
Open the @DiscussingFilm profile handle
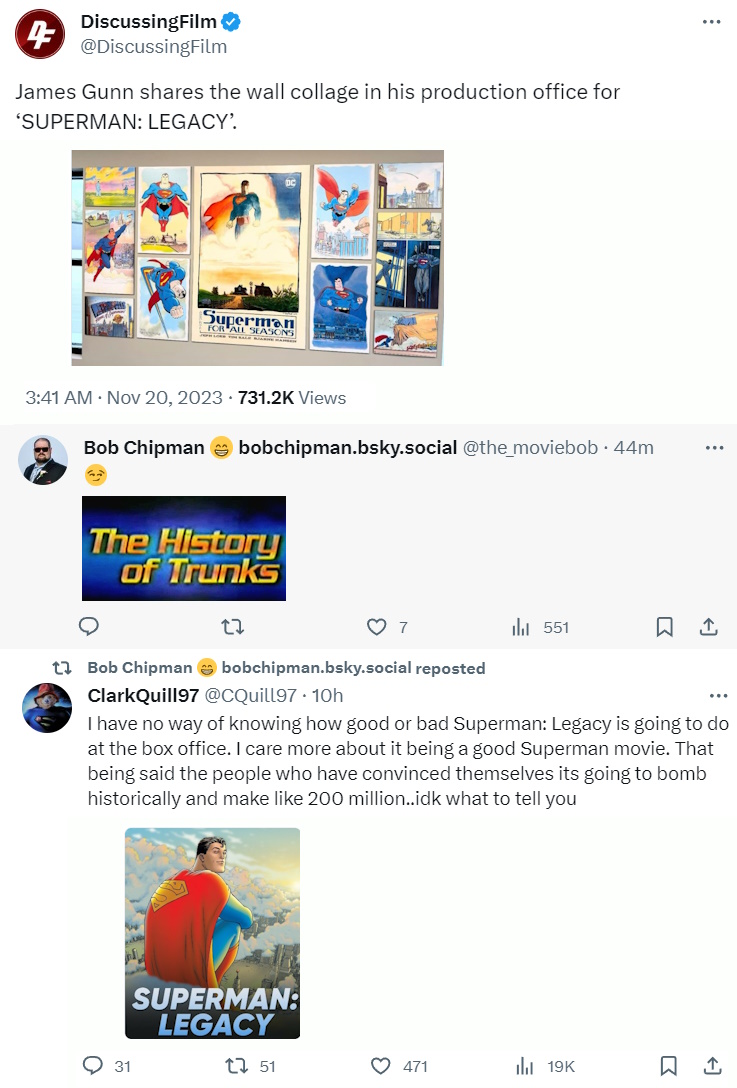153,46
